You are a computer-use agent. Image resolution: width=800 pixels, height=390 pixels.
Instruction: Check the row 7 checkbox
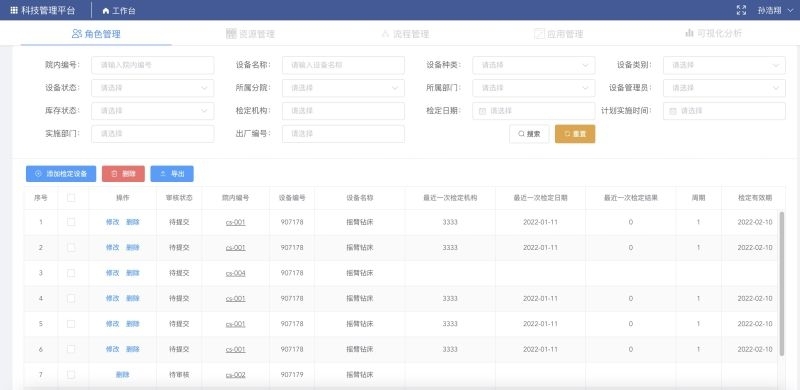[71, 375]
